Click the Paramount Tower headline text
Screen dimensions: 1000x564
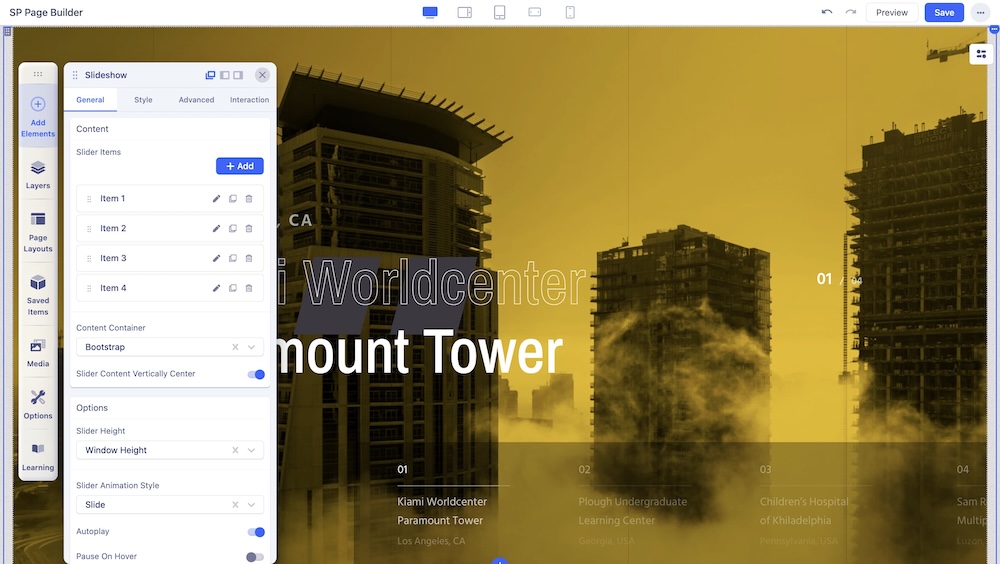421,352
